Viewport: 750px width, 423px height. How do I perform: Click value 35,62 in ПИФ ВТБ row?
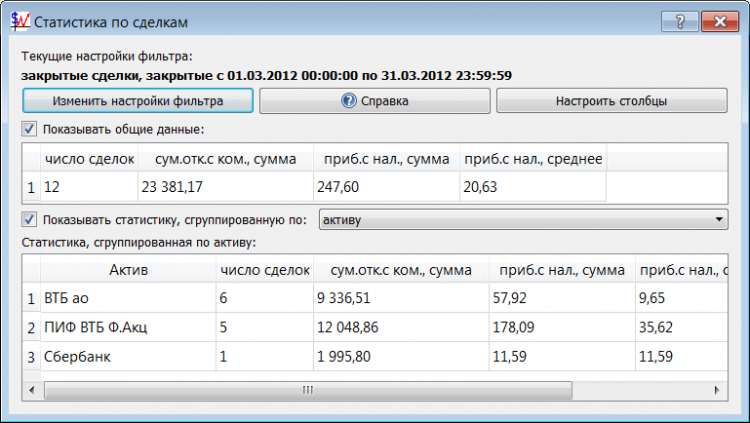[682, 327]
